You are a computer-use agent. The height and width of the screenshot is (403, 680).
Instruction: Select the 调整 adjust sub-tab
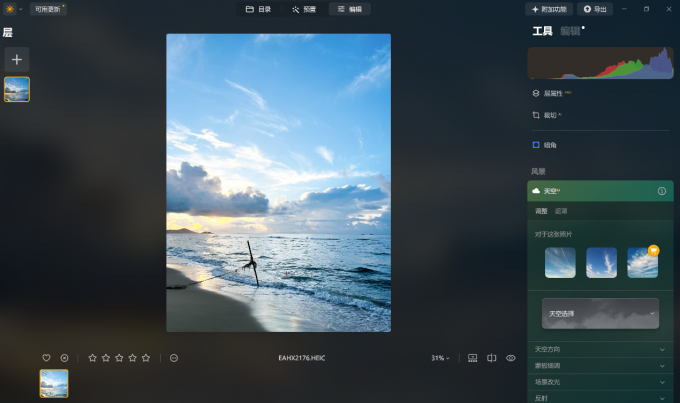click(541, 211)
